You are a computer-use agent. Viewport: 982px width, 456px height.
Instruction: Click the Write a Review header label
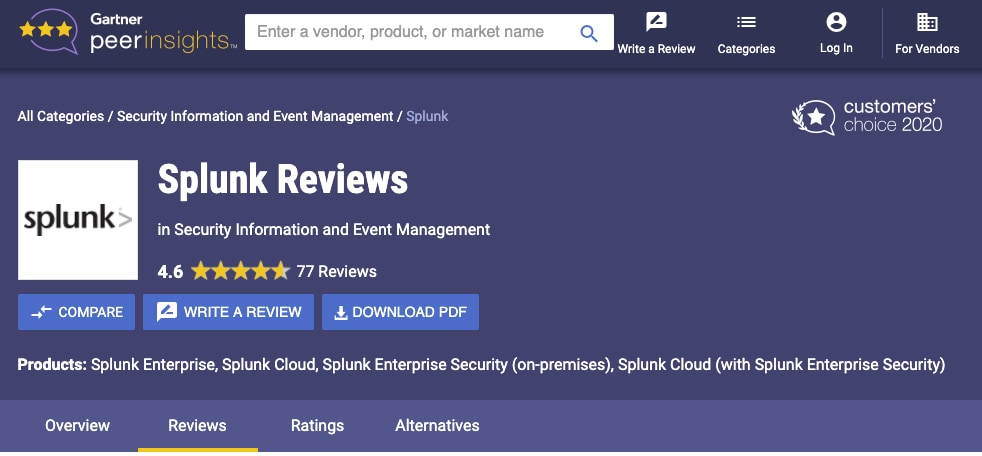tap(656, 49)
